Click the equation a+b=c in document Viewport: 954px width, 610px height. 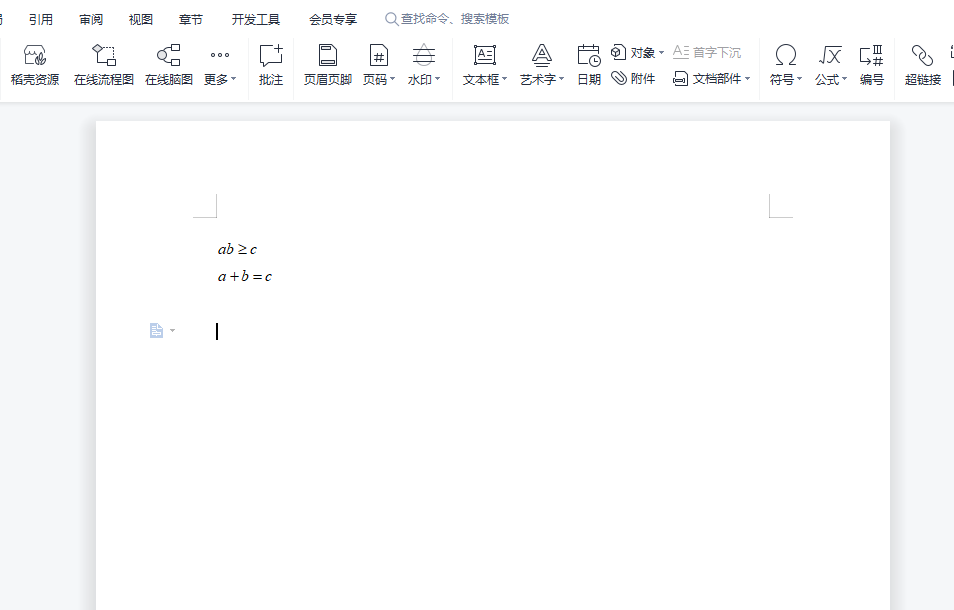click(245, 277)
